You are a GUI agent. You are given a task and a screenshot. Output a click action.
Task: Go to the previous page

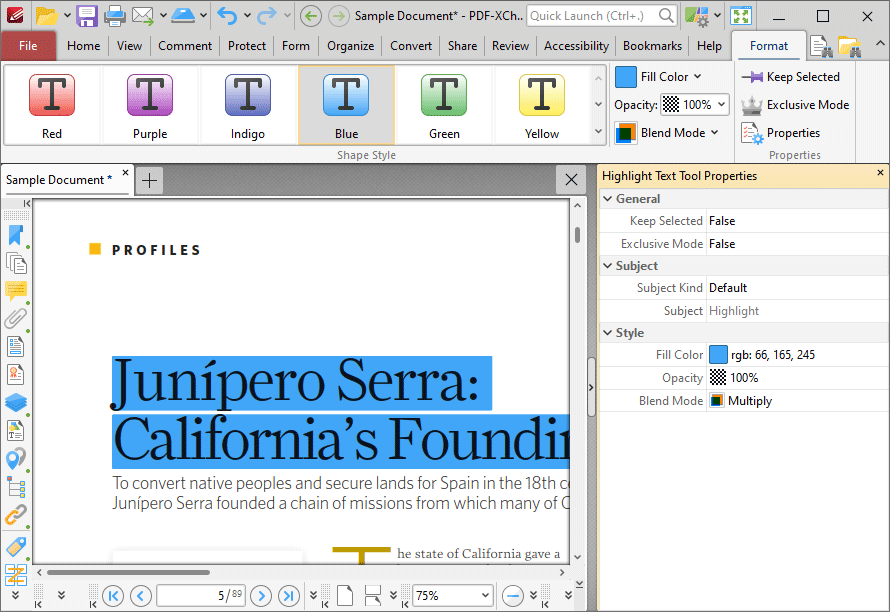point(140,596)
